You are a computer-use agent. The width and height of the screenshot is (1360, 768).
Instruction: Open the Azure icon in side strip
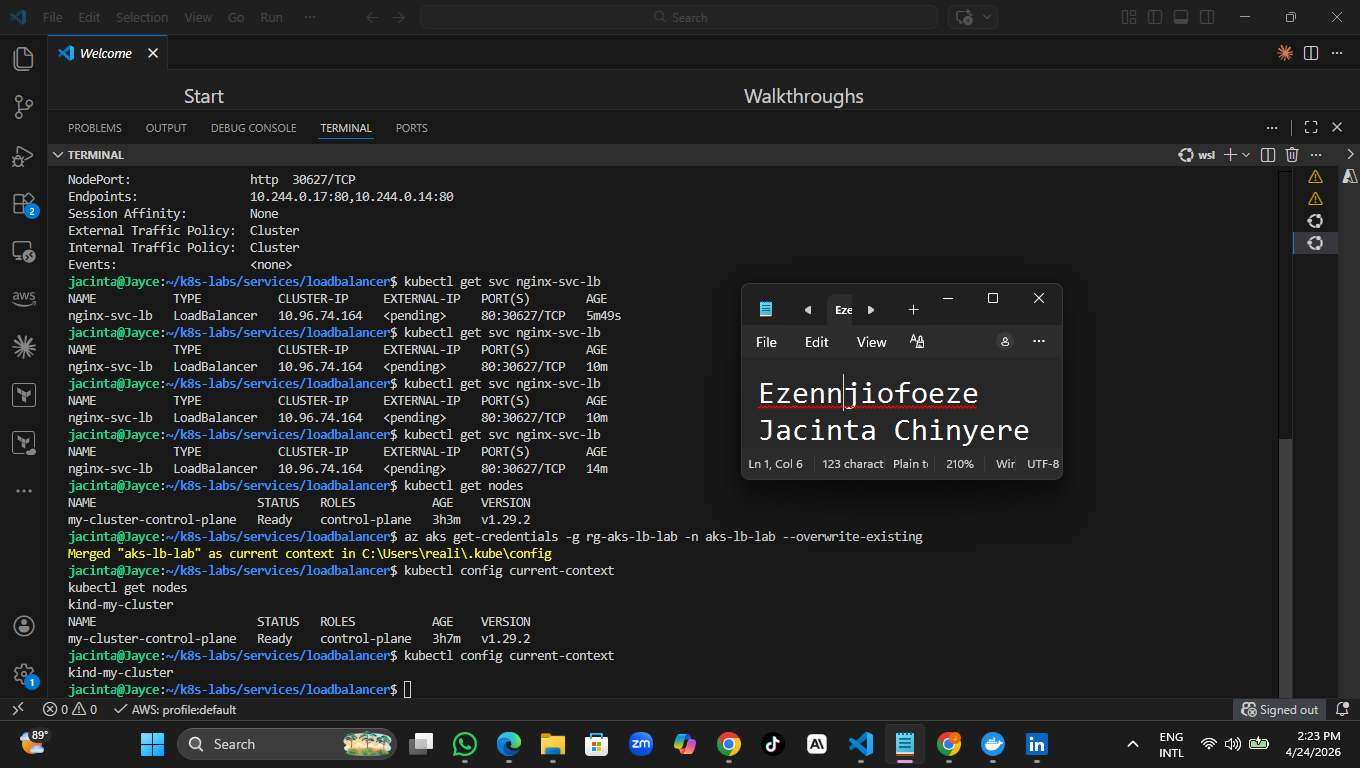tap(1349, 177)
